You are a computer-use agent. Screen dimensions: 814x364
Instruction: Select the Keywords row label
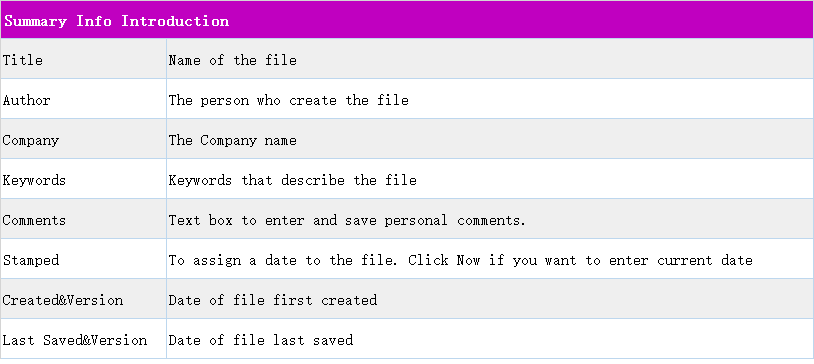point(34,180)
